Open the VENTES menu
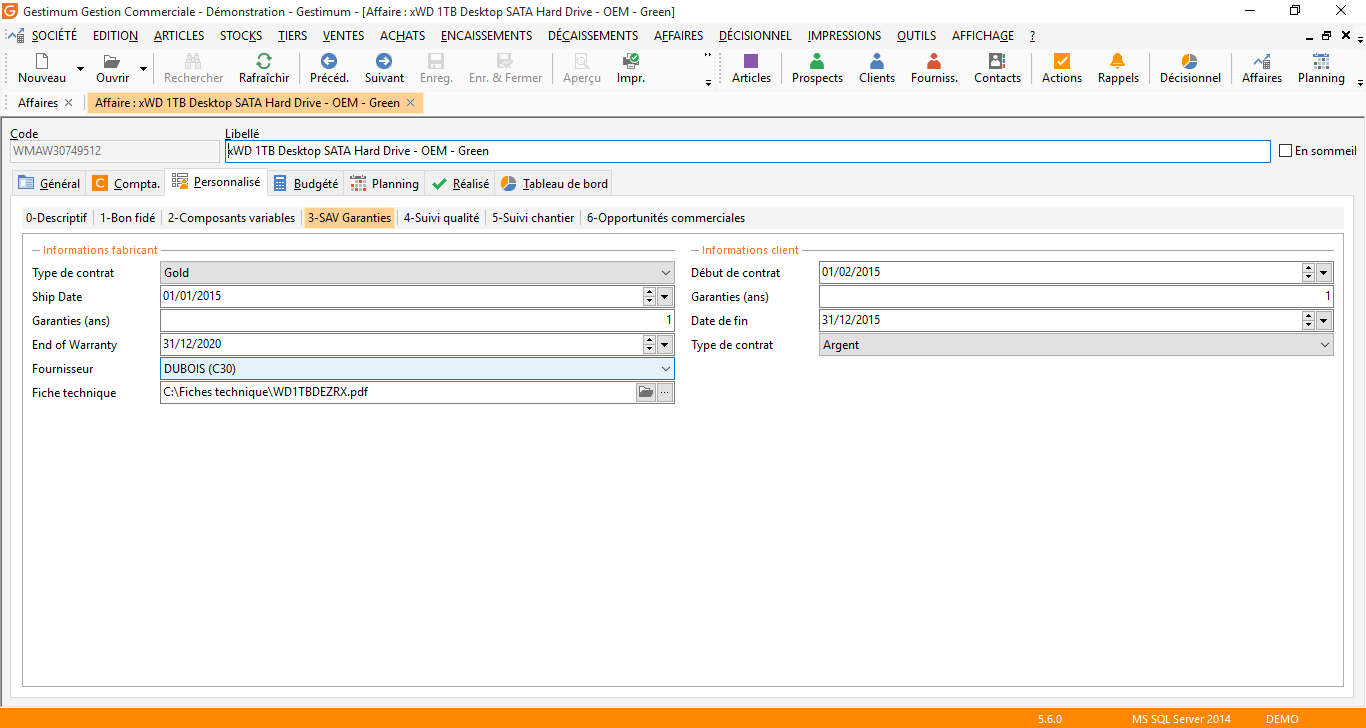Viewport: 1366px width, 728px height. 344,36
